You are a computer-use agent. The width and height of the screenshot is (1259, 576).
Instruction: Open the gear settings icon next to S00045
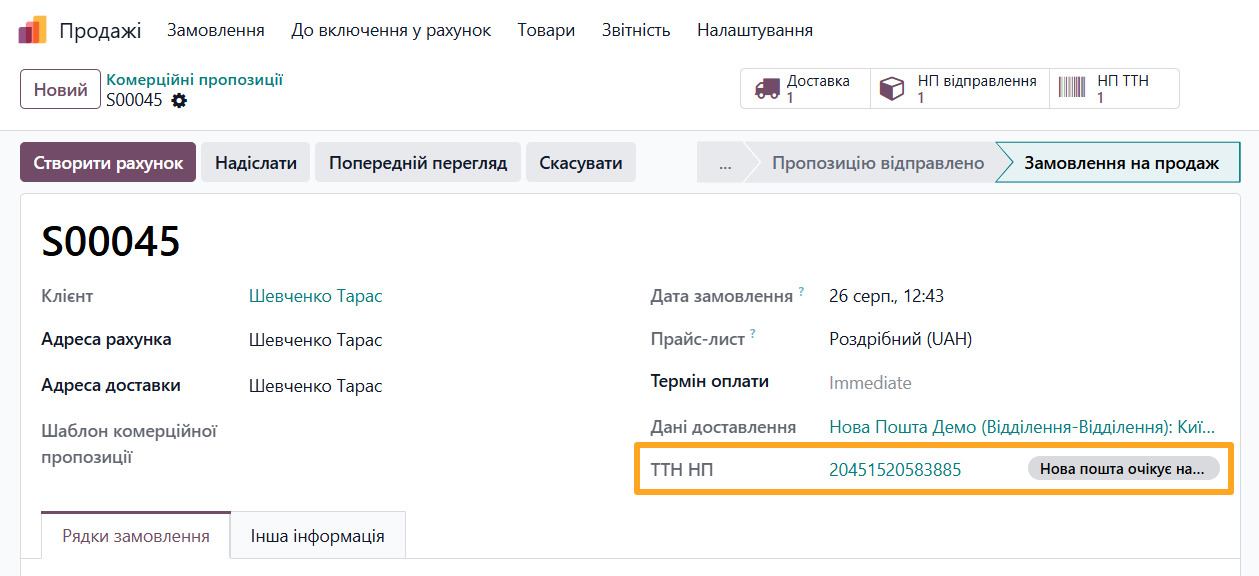click(x=179, y=100)
